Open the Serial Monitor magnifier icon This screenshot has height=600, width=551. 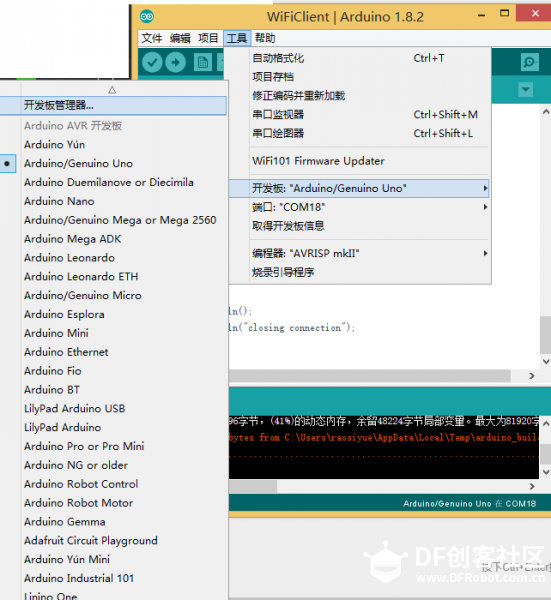(530, 62)
